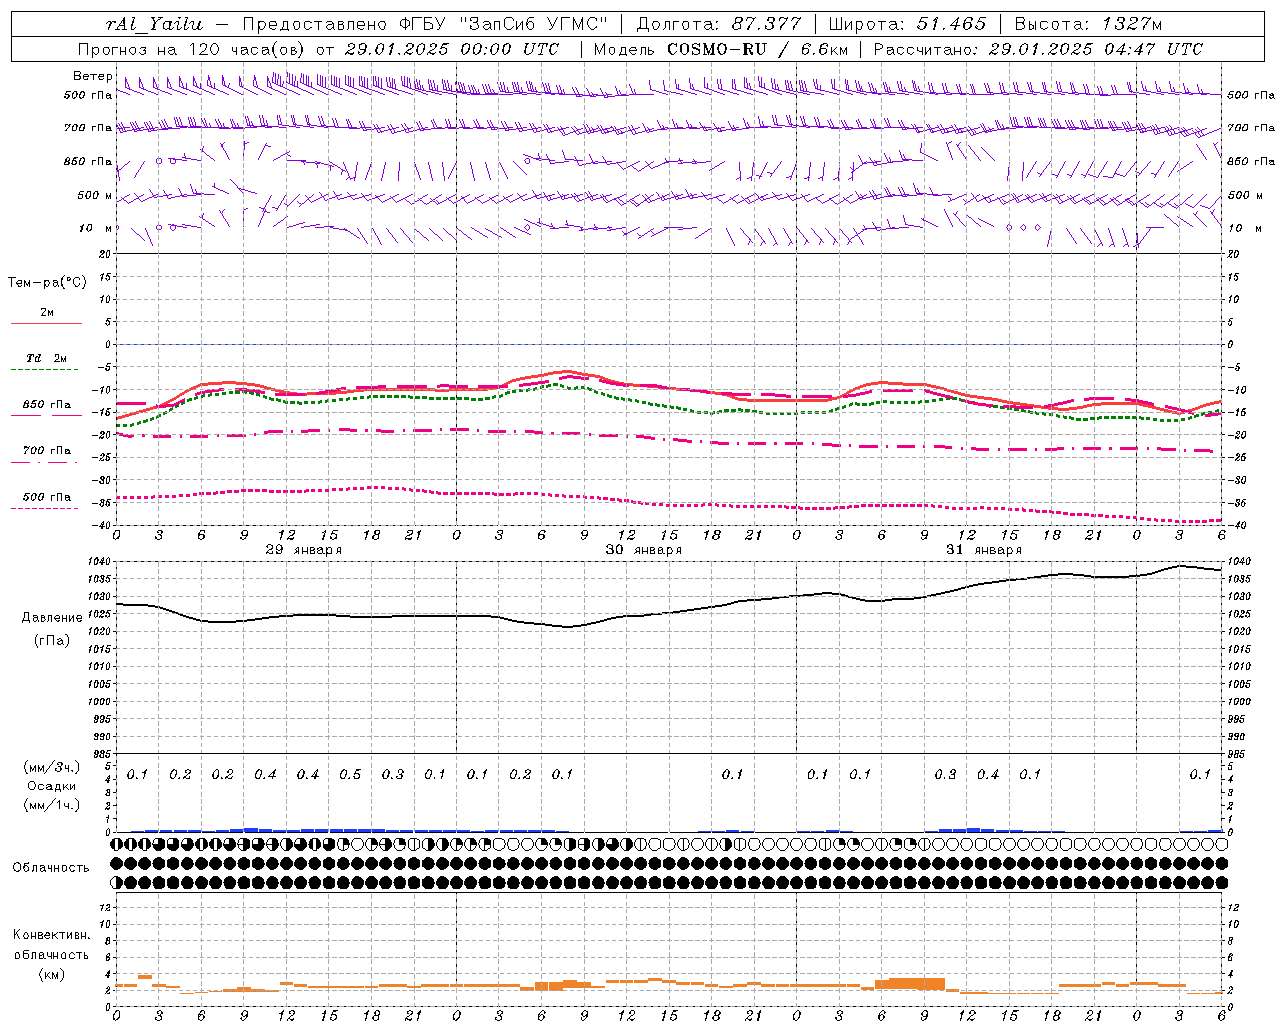Click the Ветер wind section label
Viewport: 1280px width, 1024px height.
click(x=93, y=76)
